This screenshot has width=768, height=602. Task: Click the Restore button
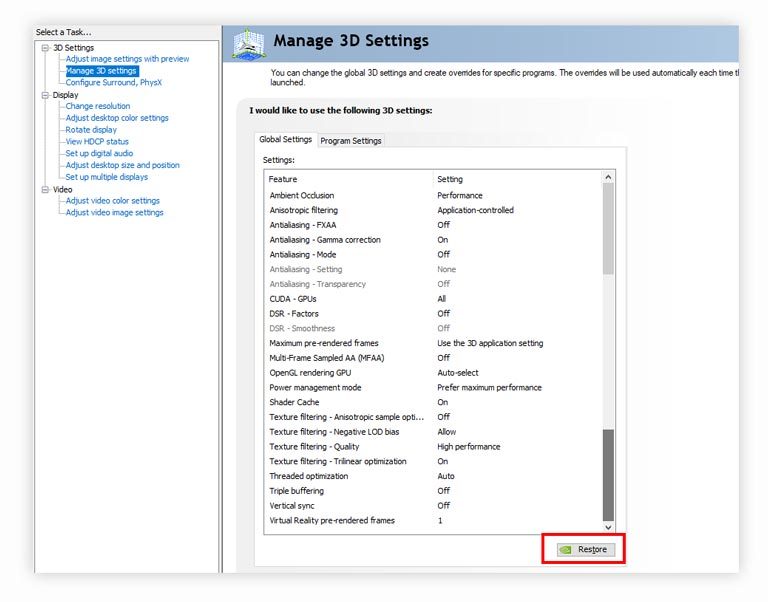[585, 549]
